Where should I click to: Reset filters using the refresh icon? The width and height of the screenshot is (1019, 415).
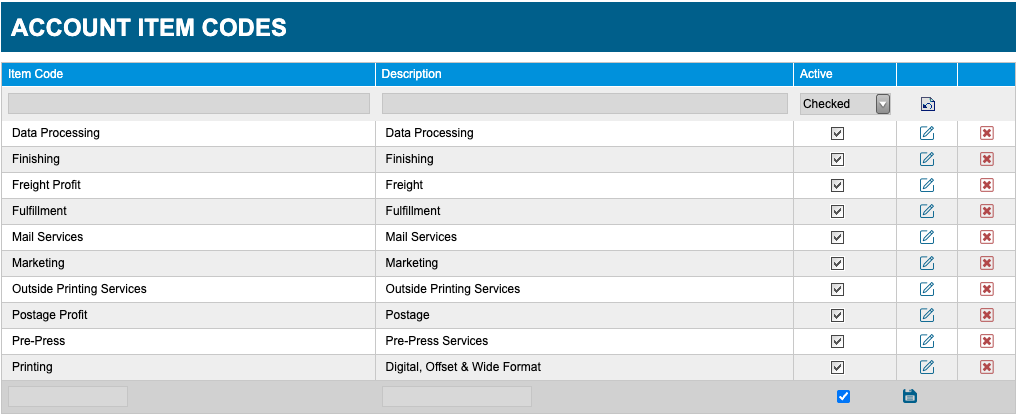(927, 104)
